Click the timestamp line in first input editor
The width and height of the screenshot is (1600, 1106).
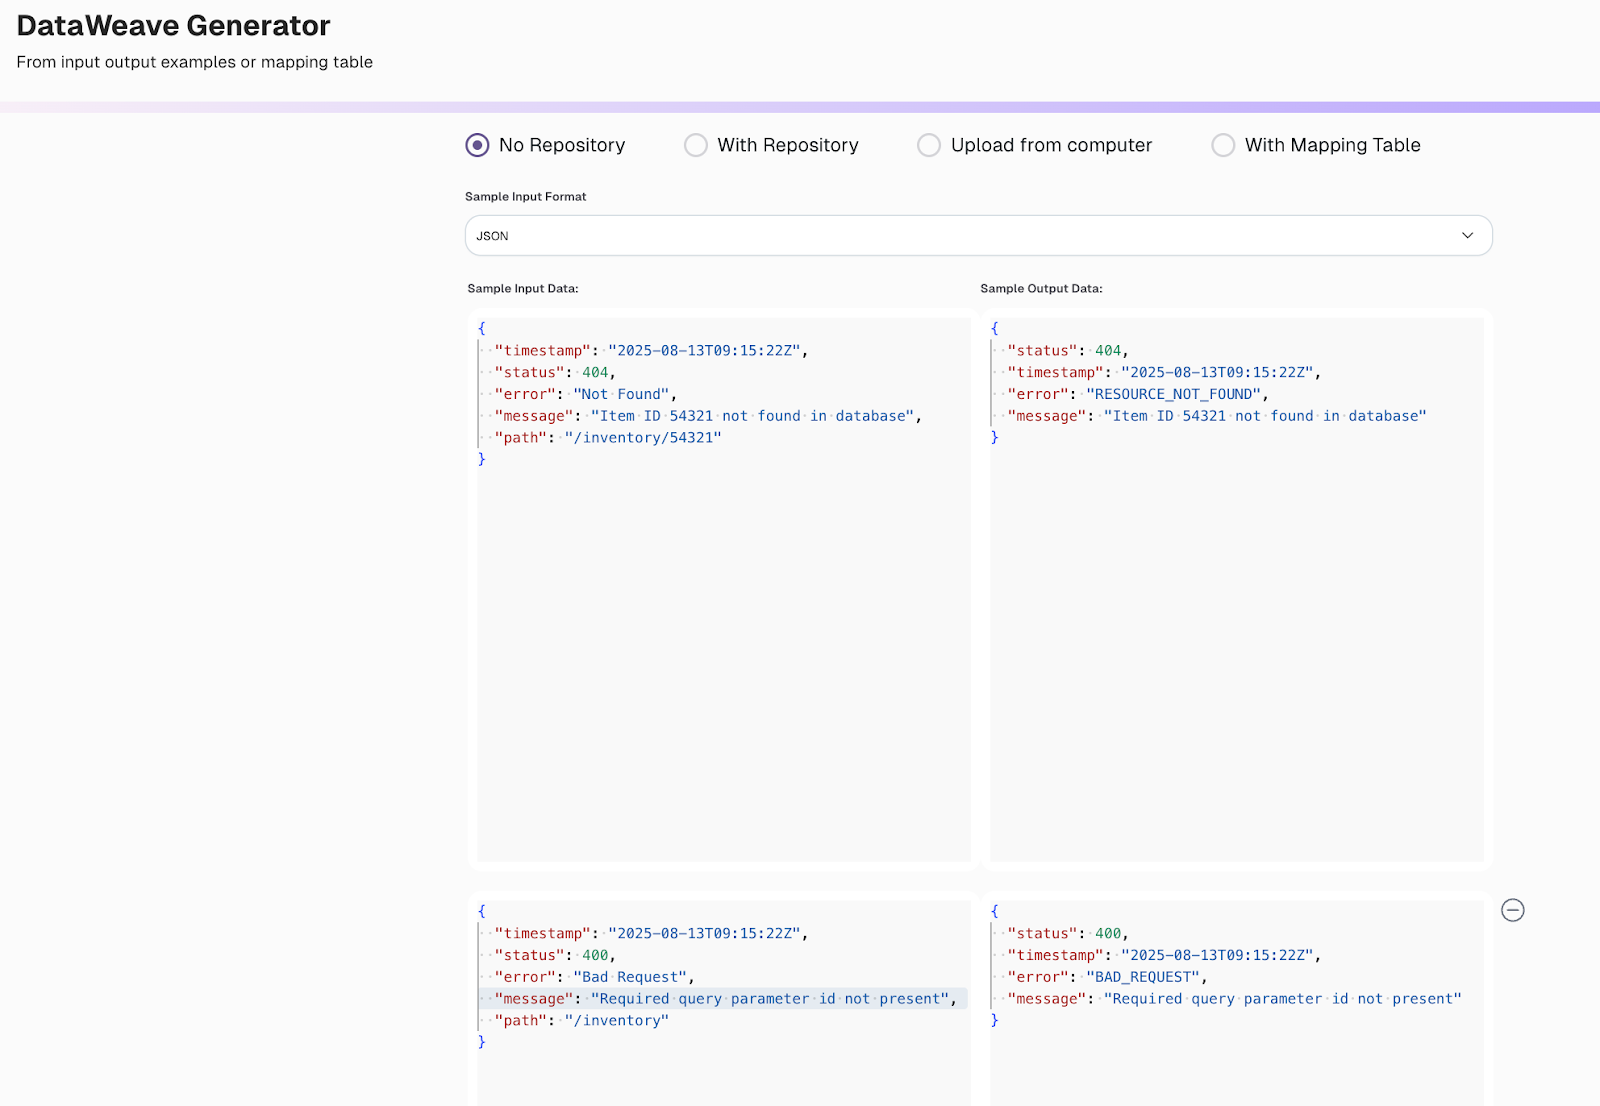coord(651,351)
